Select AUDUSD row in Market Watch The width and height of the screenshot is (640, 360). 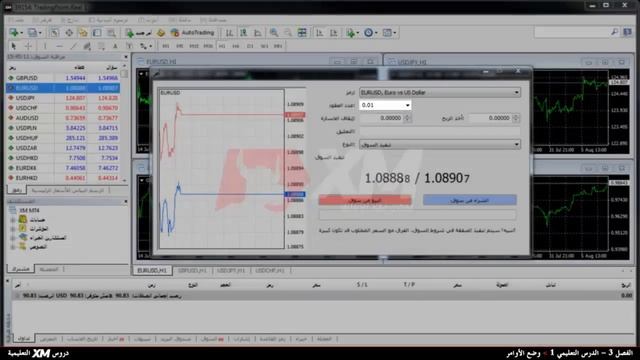tap(63, 118)
